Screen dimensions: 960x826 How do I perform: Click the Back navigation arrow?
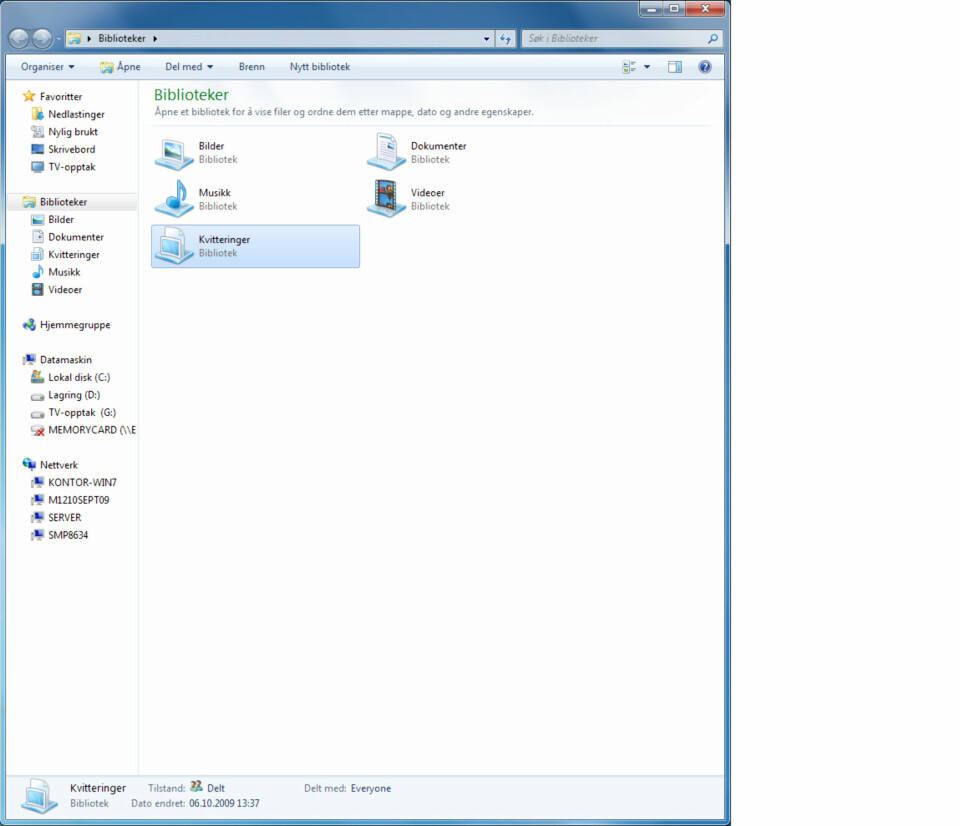pos(19,39)
